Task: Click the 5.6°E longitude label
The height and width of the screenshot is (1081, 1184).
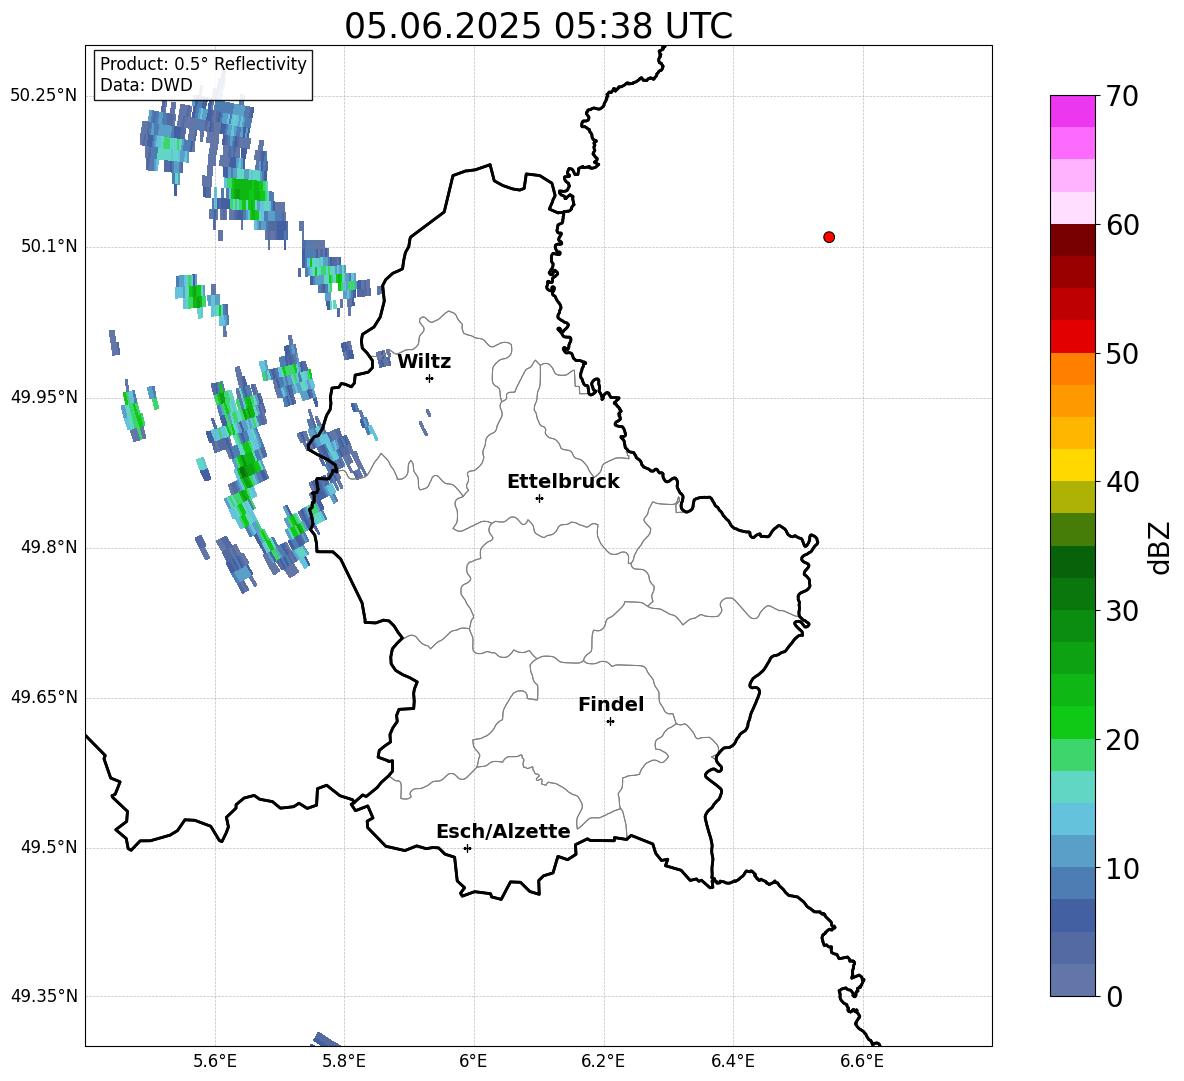Action: click(215, 1062)
